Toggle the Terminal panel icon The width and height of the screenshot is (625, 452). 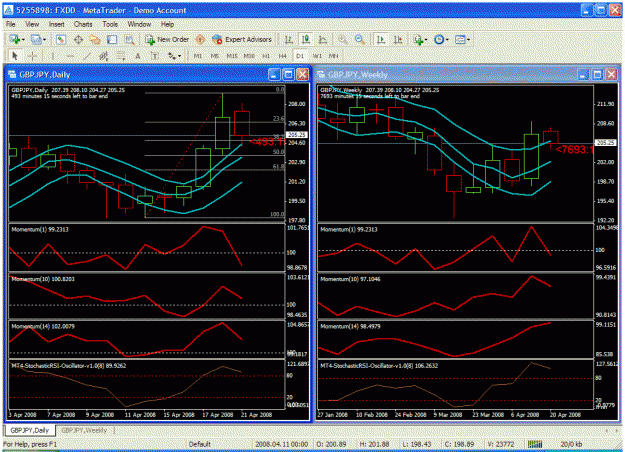coord(112,39)
